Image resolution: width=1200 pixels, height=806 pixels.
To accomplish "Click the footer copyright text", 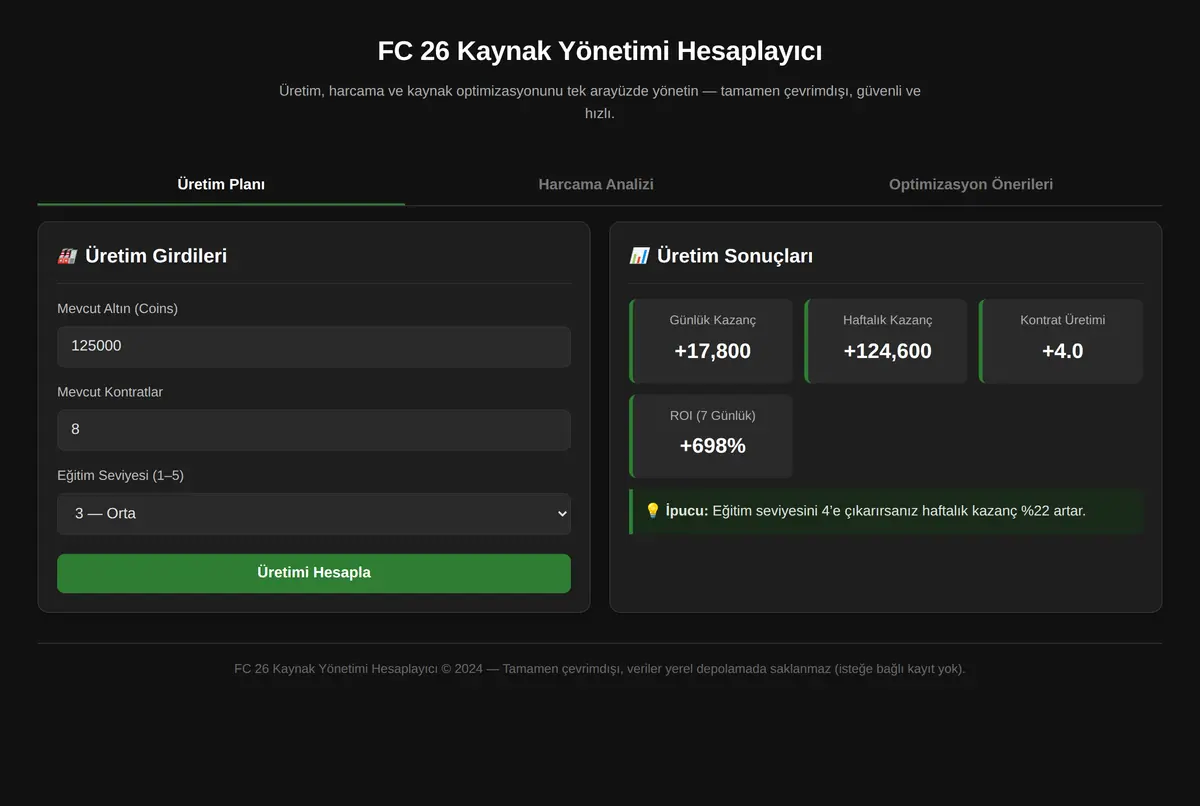I will 600,669.
